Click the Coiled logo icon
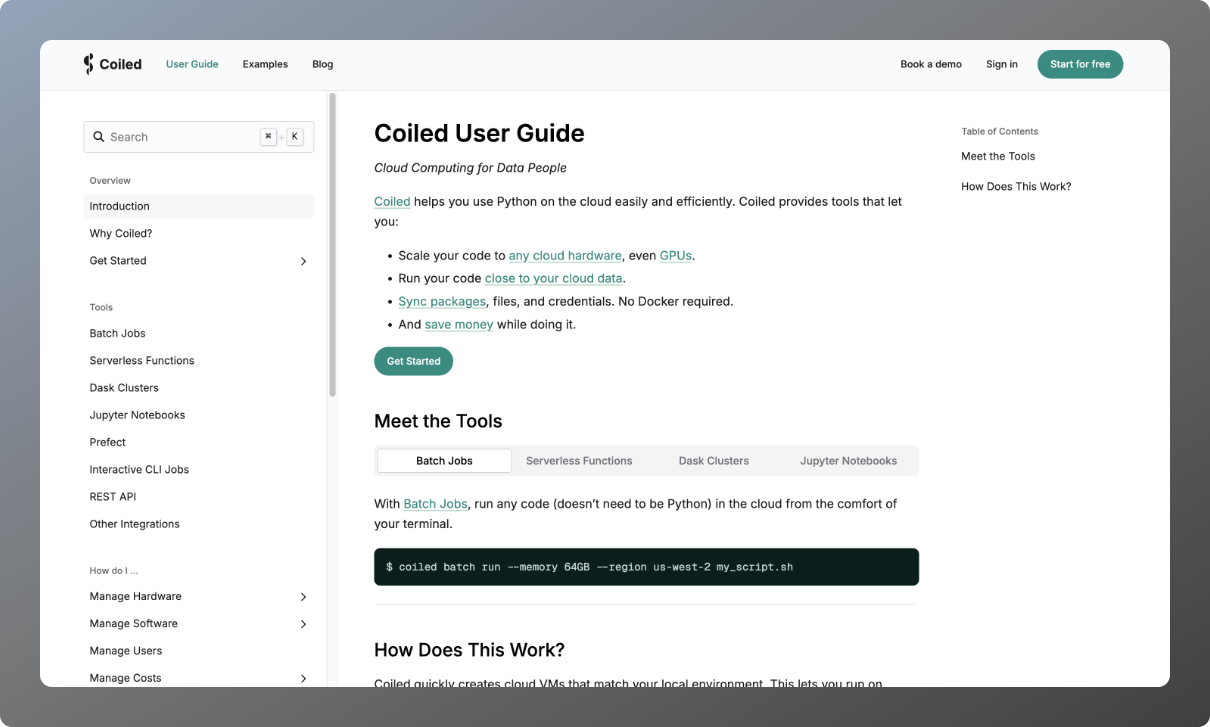This screenshot has height=727, width=1210. pyautogui.click(x=88, y=63)
